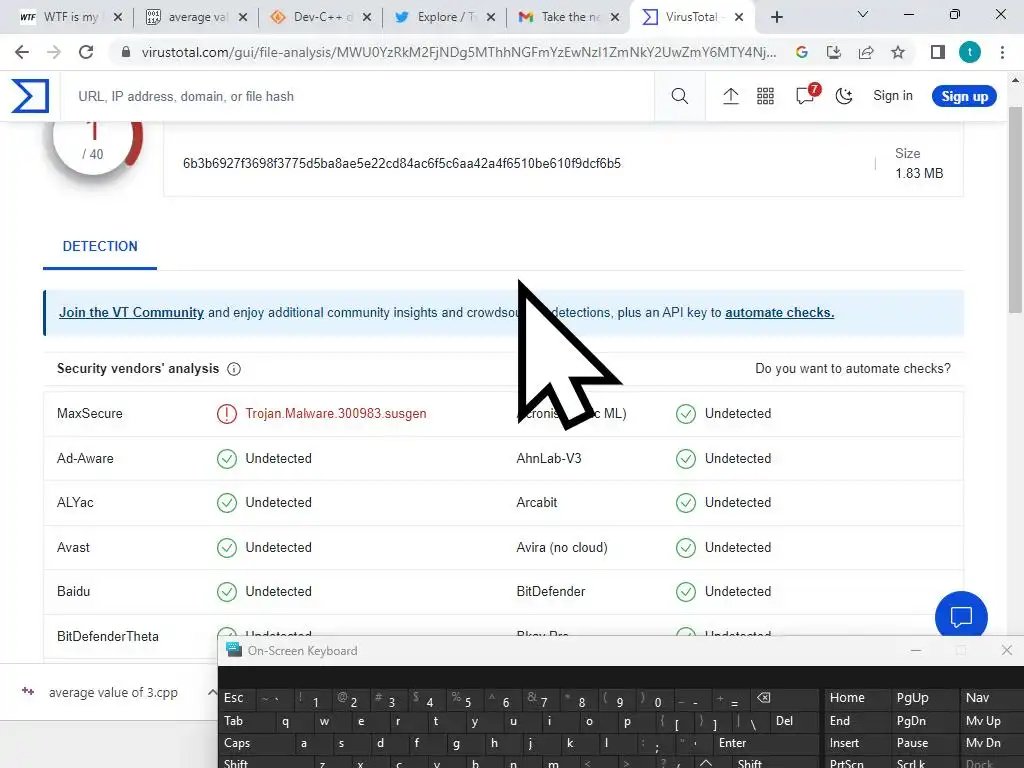Click Do you want to automate checks?

coord(852,368)
